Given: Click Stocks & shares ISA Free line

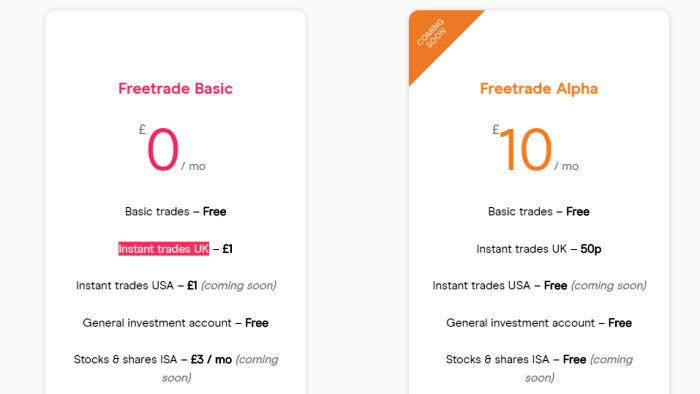Looking at the screenshot, I should tap(539, 369).
